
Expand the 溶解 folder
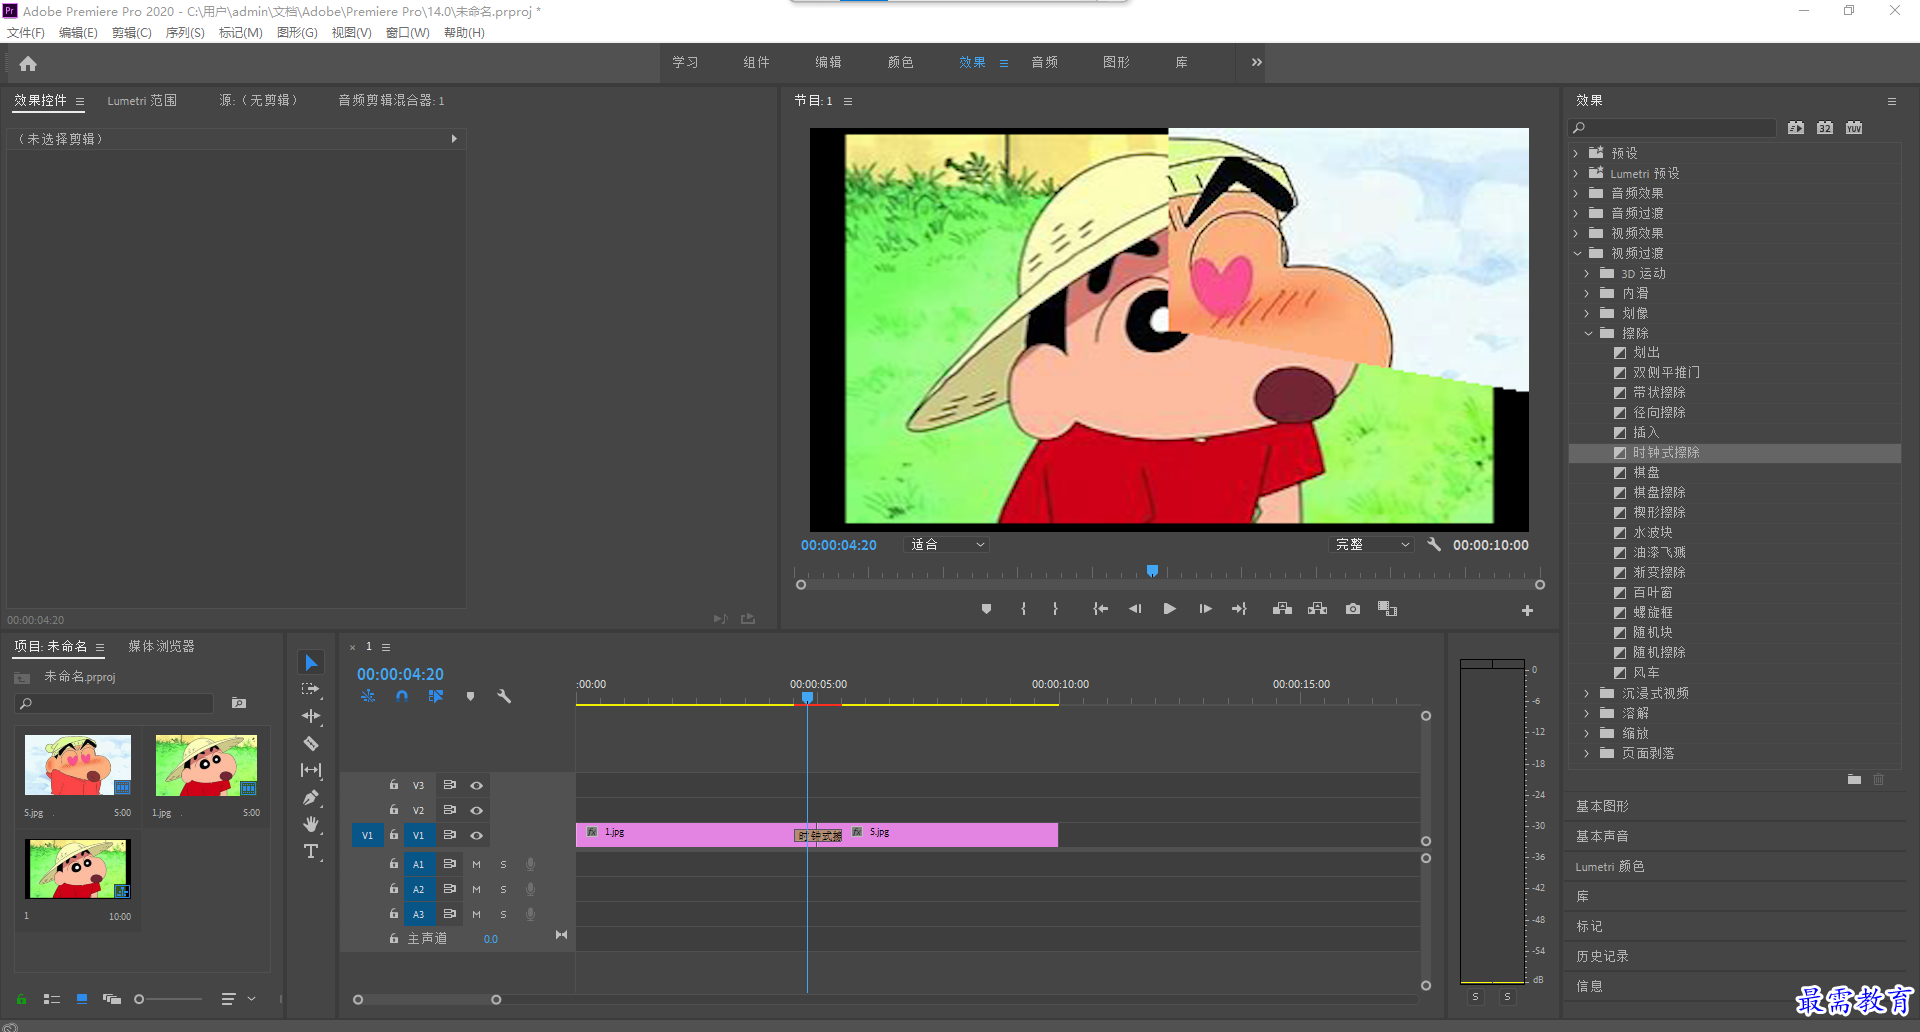coord(1587,714)
